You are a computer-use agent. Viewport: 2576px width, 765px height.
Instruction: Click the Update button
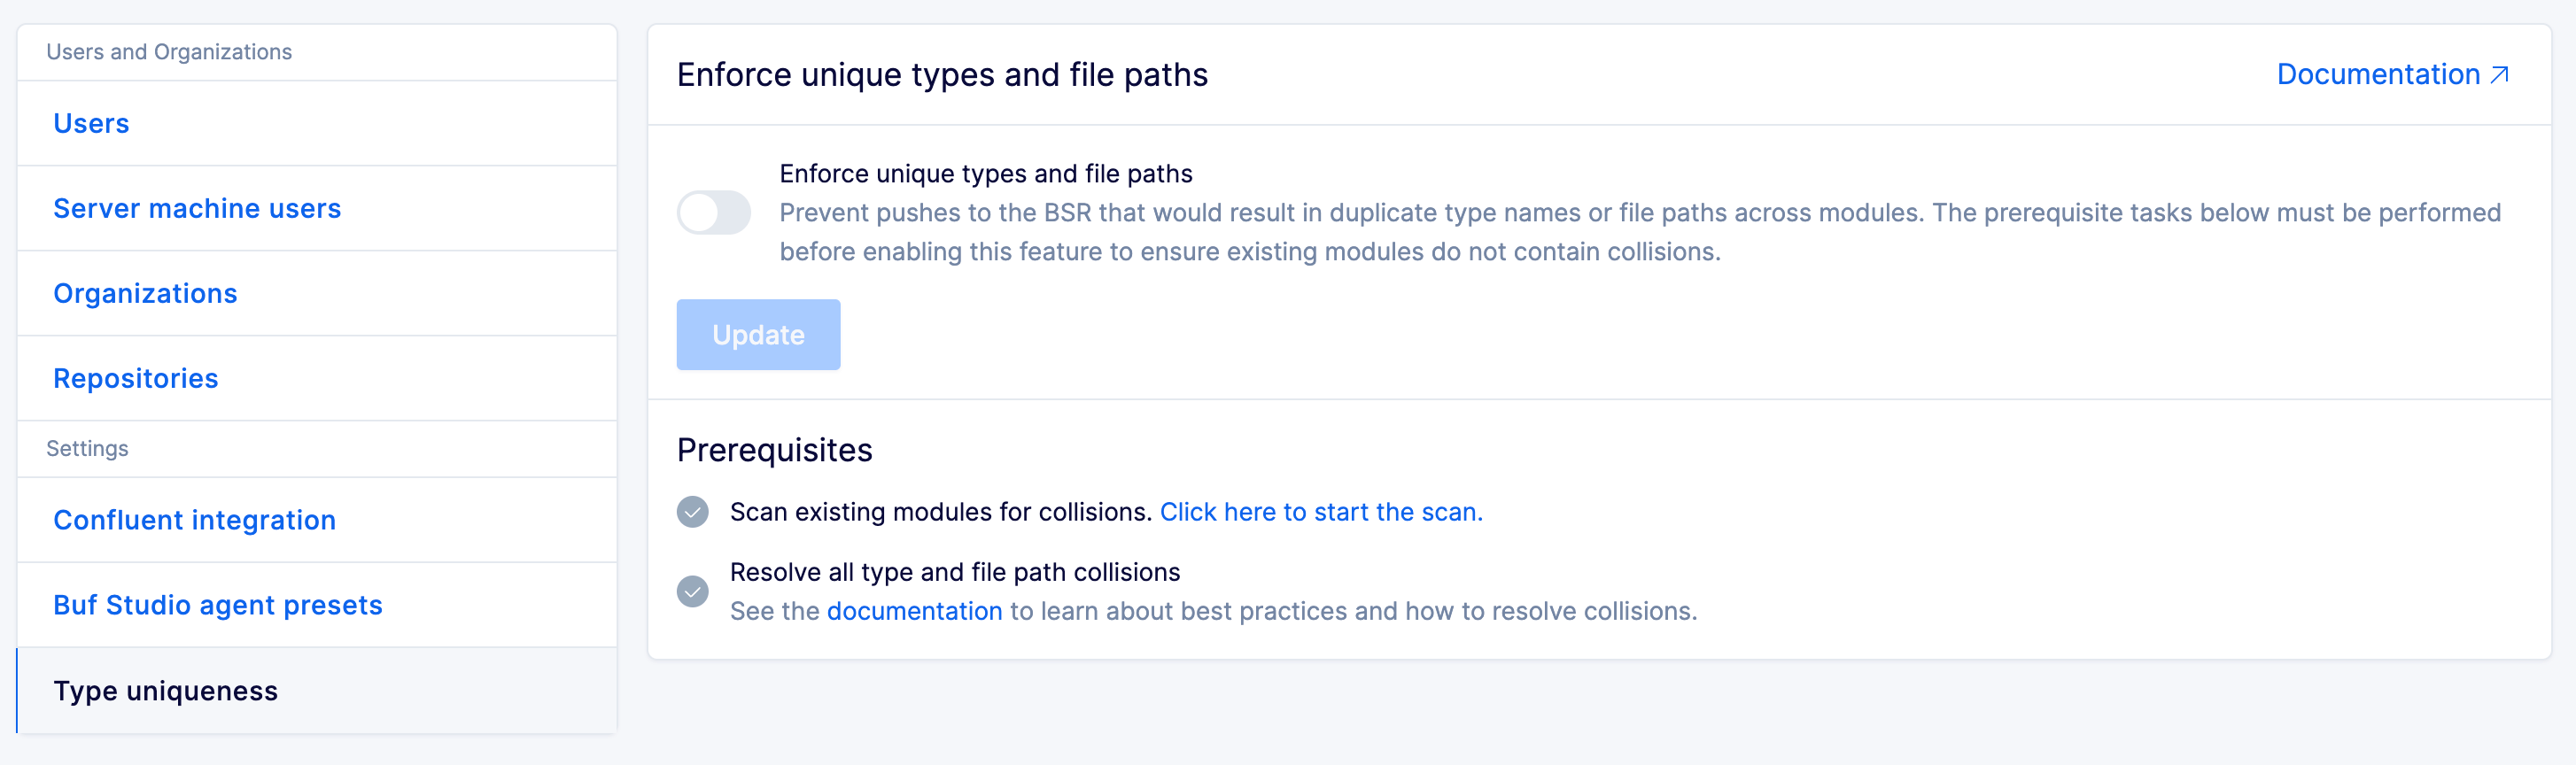pos(758,335)
